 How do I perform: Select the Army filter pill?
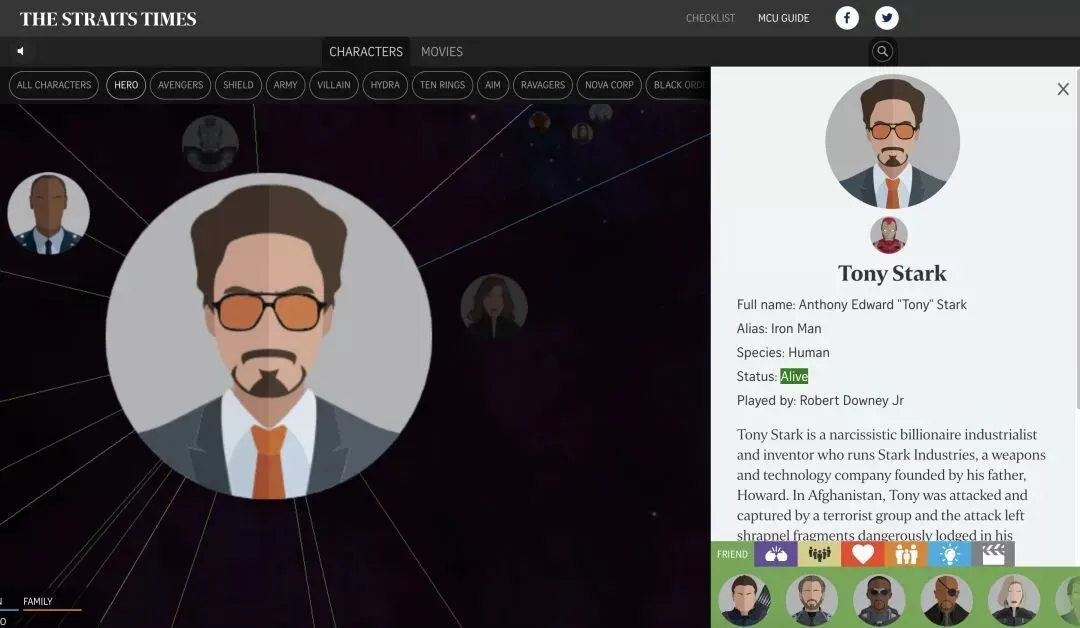[285, 85]
